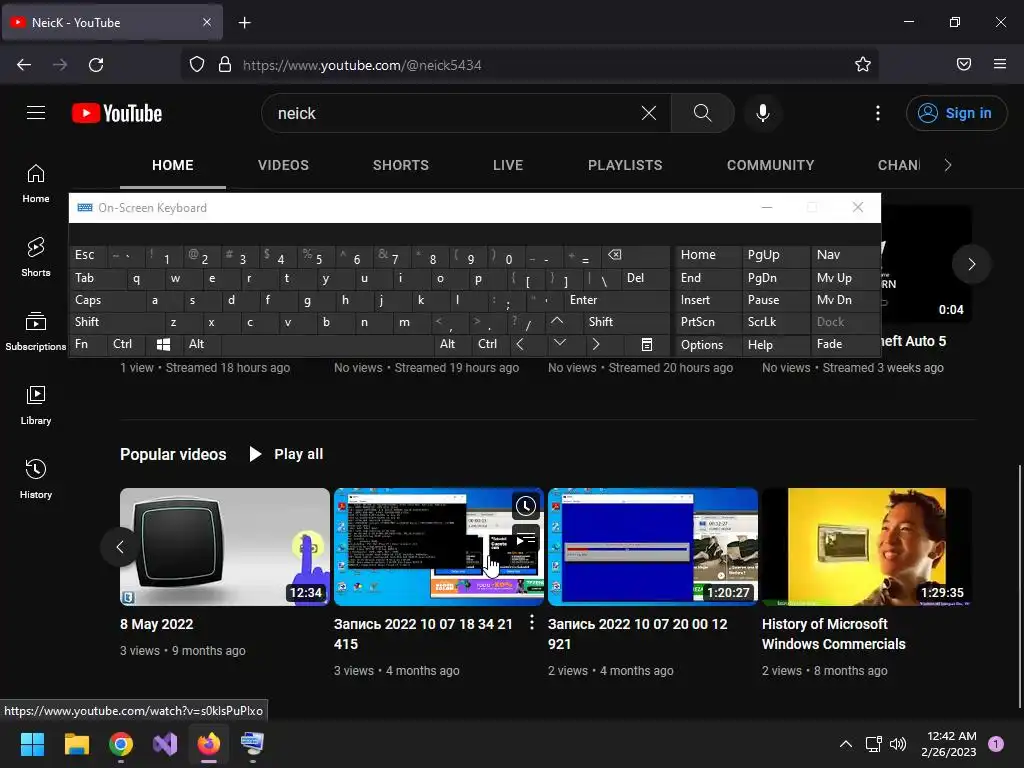
Task: Toggle left Alt on On-Screen Keyboard
Action: tap(201, 344)
